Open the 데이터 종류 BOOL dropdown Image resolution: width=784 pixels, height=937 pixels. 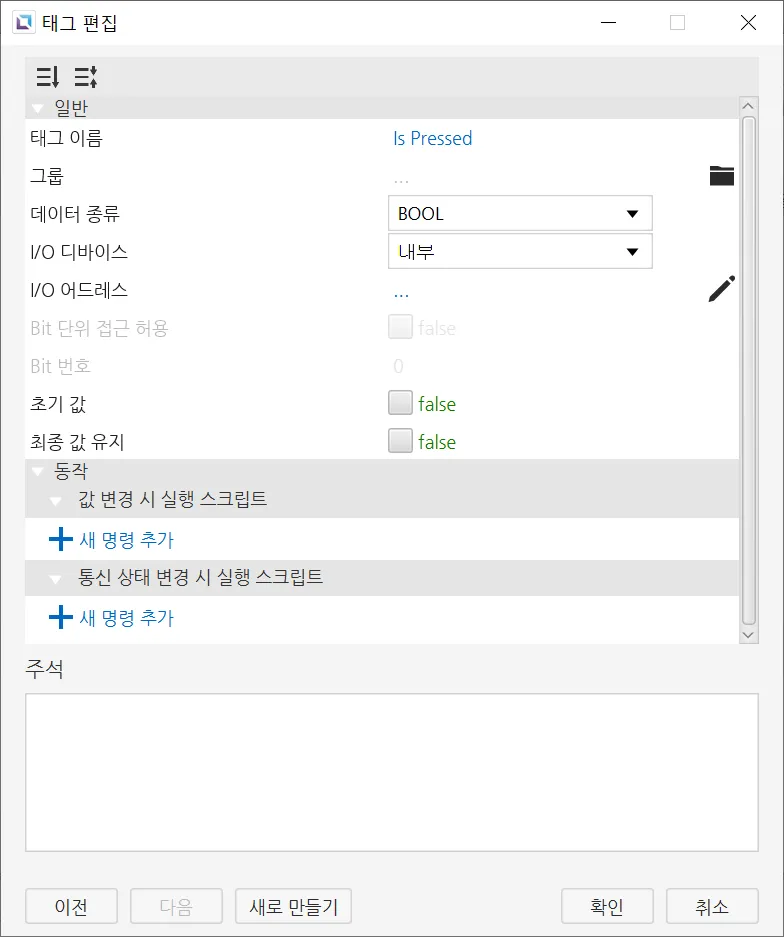coord(520,214)
